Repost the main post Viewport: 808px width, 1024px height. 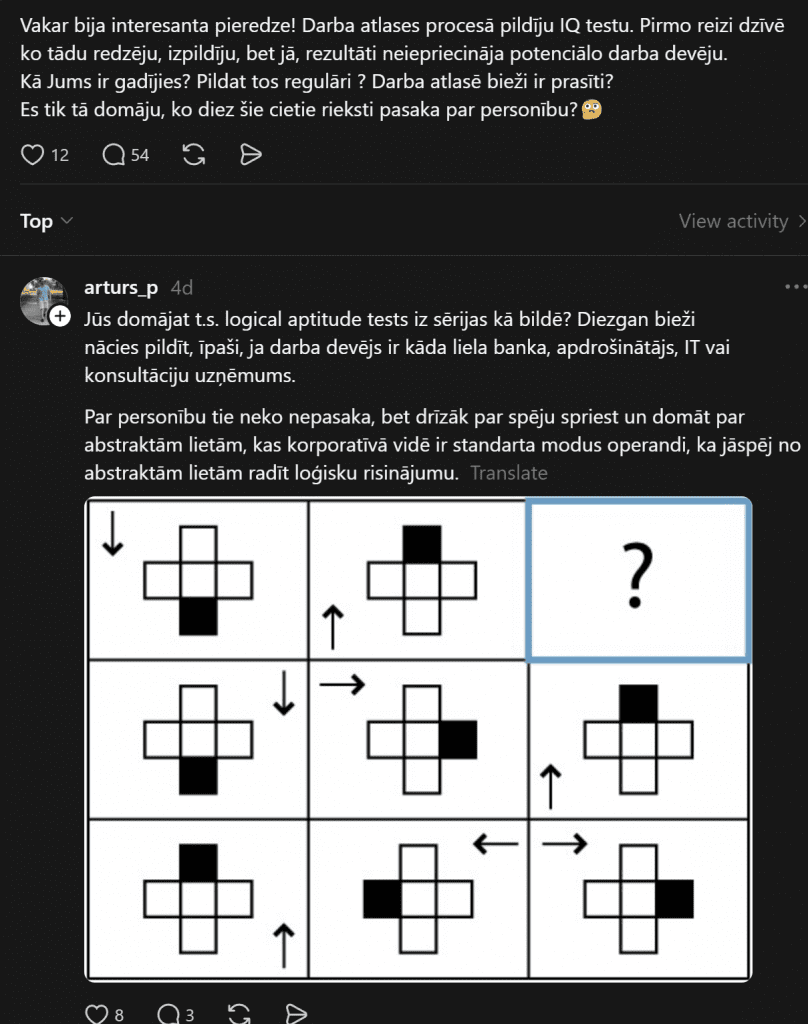[x=194, y=154]
